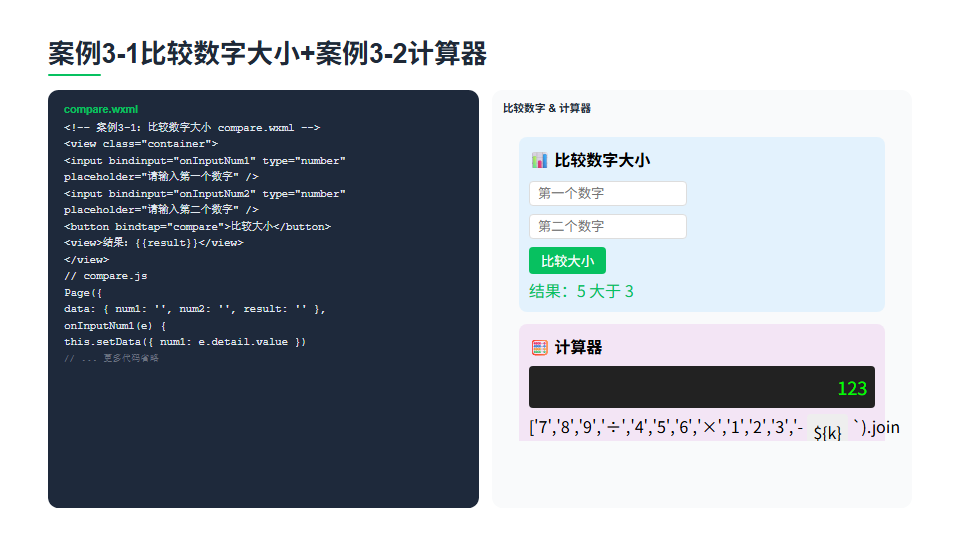
Task: Click the 计算器 section heading
Action: (x=578, y=348)
